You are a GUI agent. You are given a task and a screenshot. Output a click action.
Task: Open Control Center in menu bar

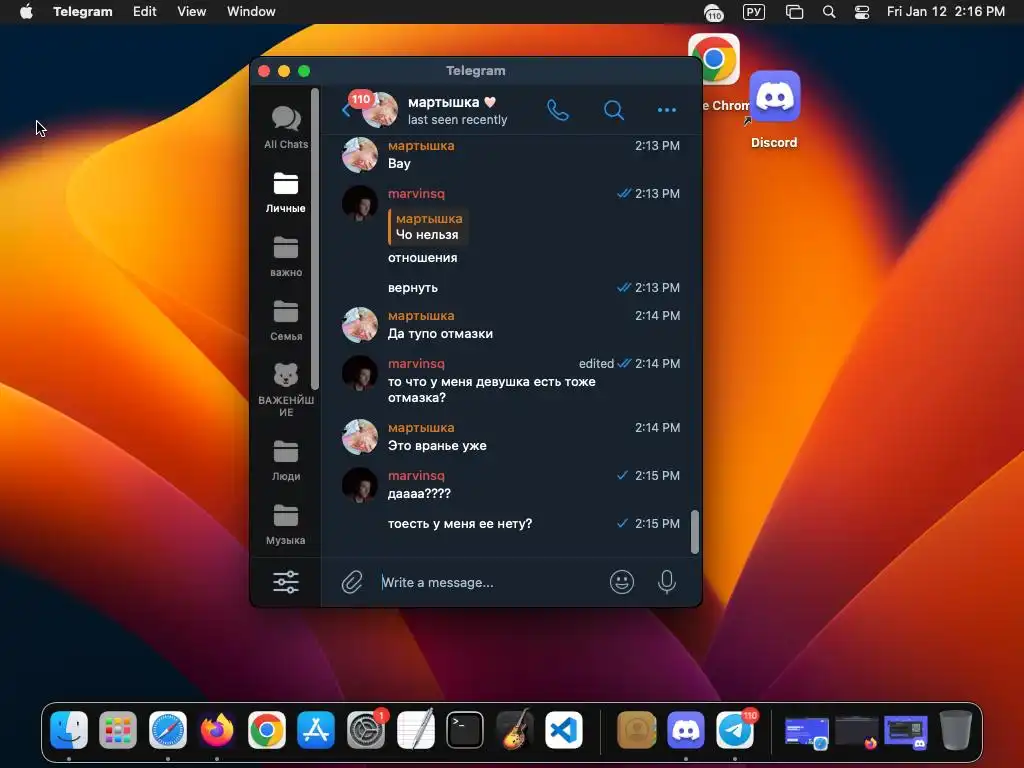(862, 12)
